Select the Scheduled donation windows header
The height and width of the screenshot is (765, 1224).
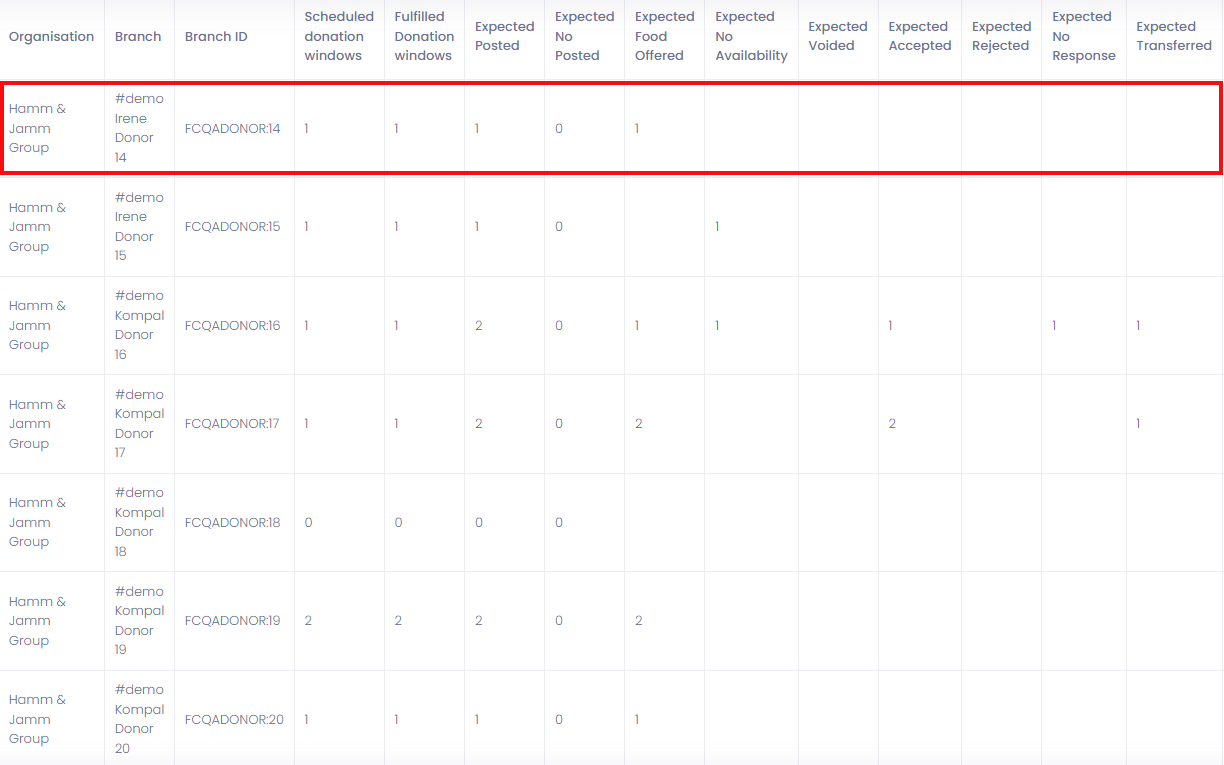tap(339, 36)
